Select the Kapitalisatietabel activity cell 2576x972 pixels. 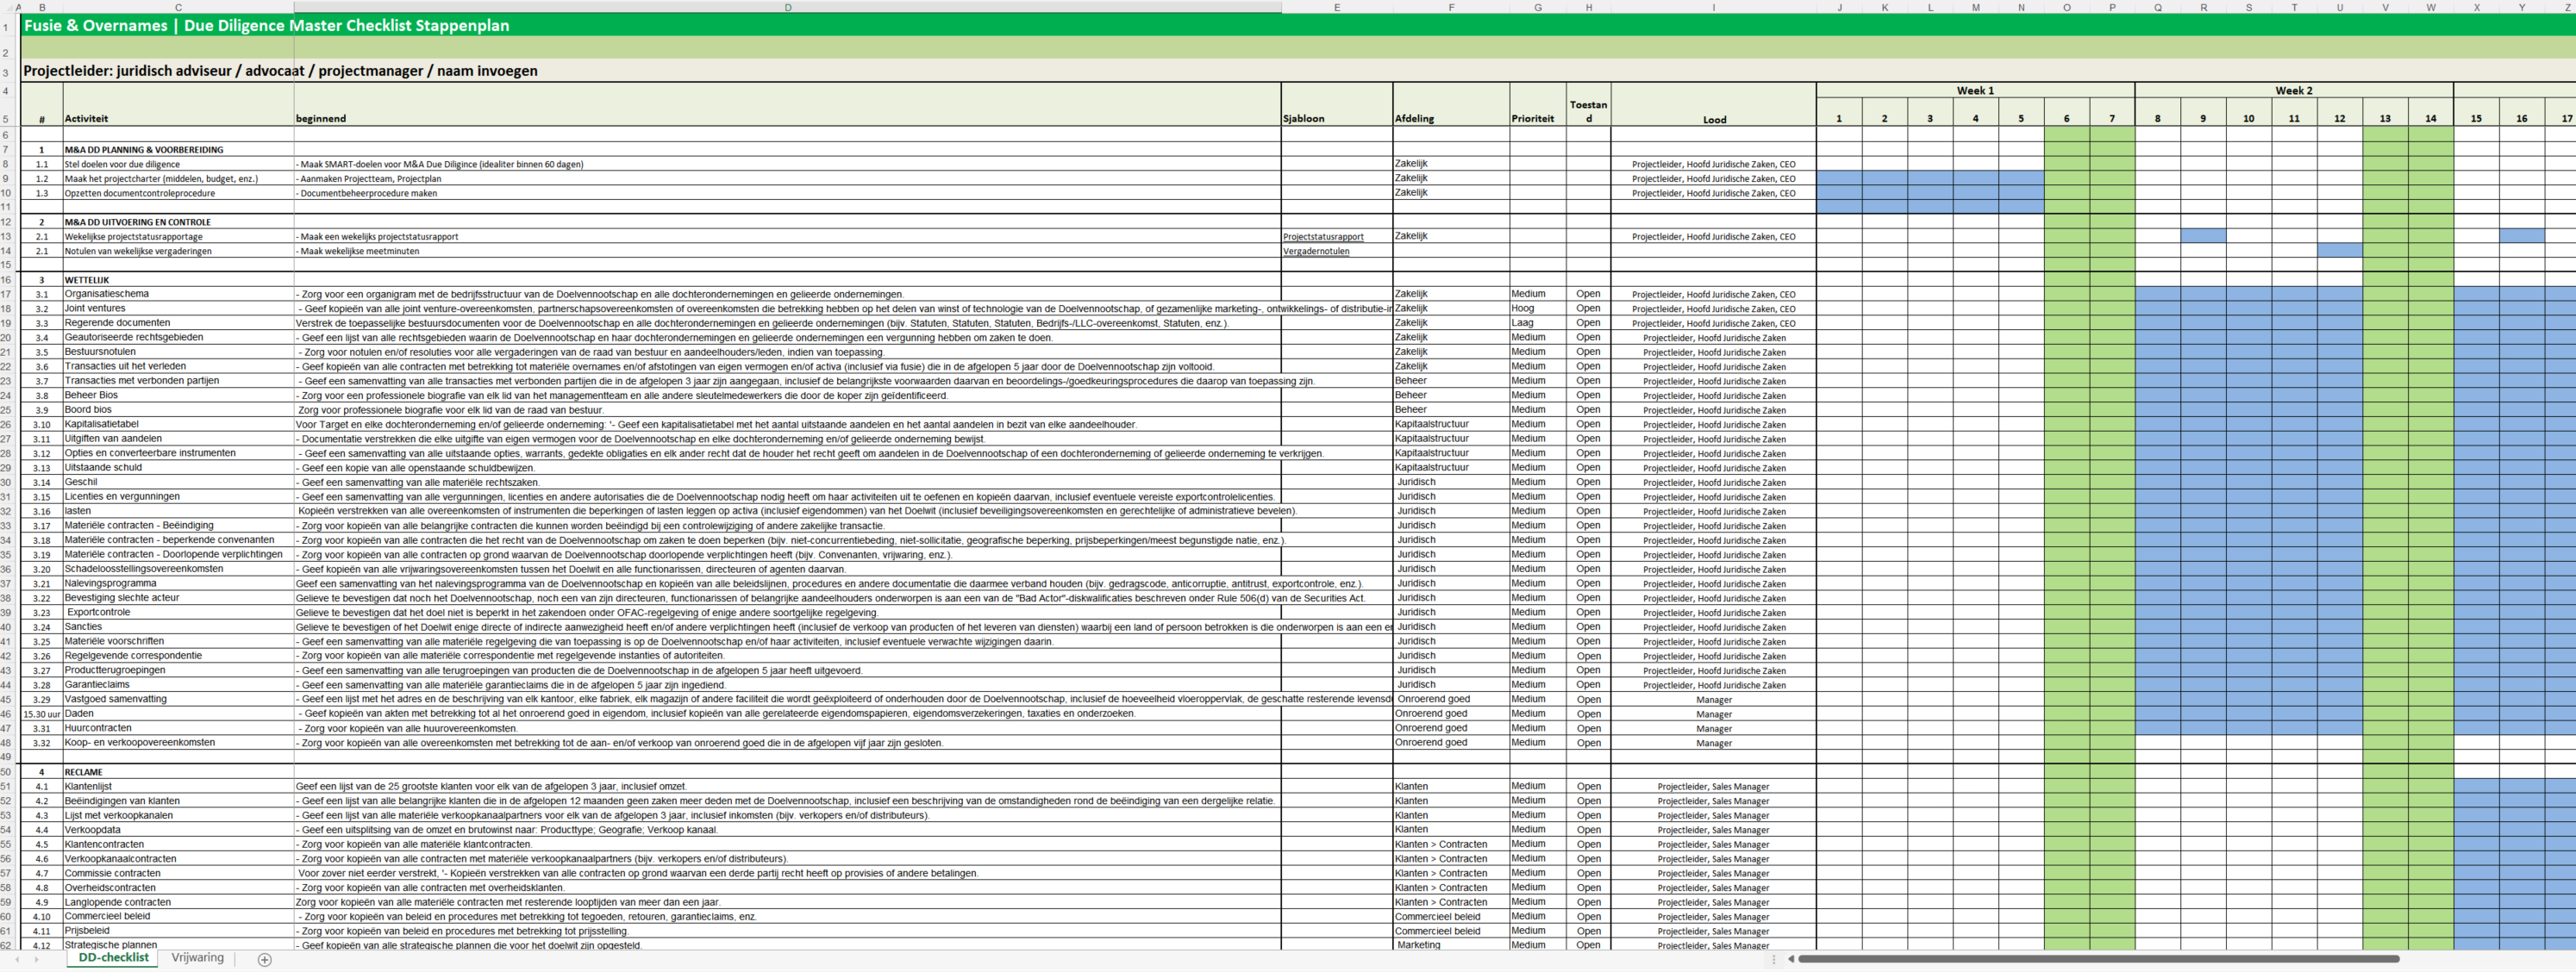(178, 424)
